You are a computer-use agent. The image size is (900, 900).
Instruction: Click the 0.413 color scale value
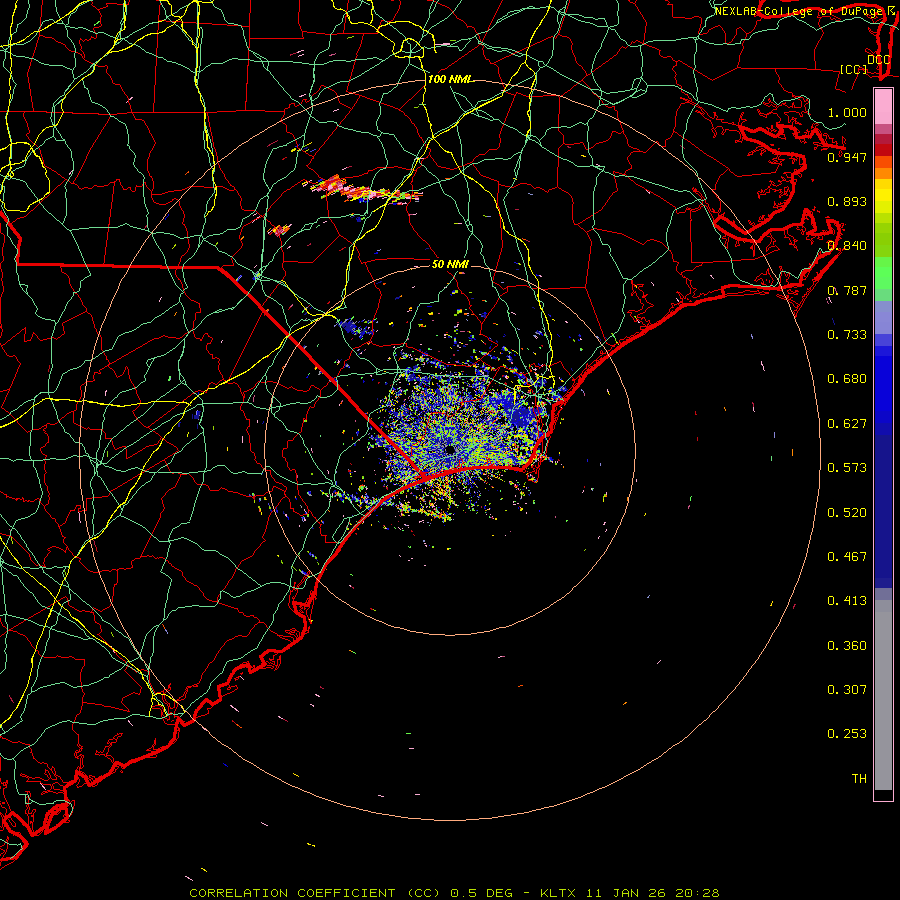point(847,601)
